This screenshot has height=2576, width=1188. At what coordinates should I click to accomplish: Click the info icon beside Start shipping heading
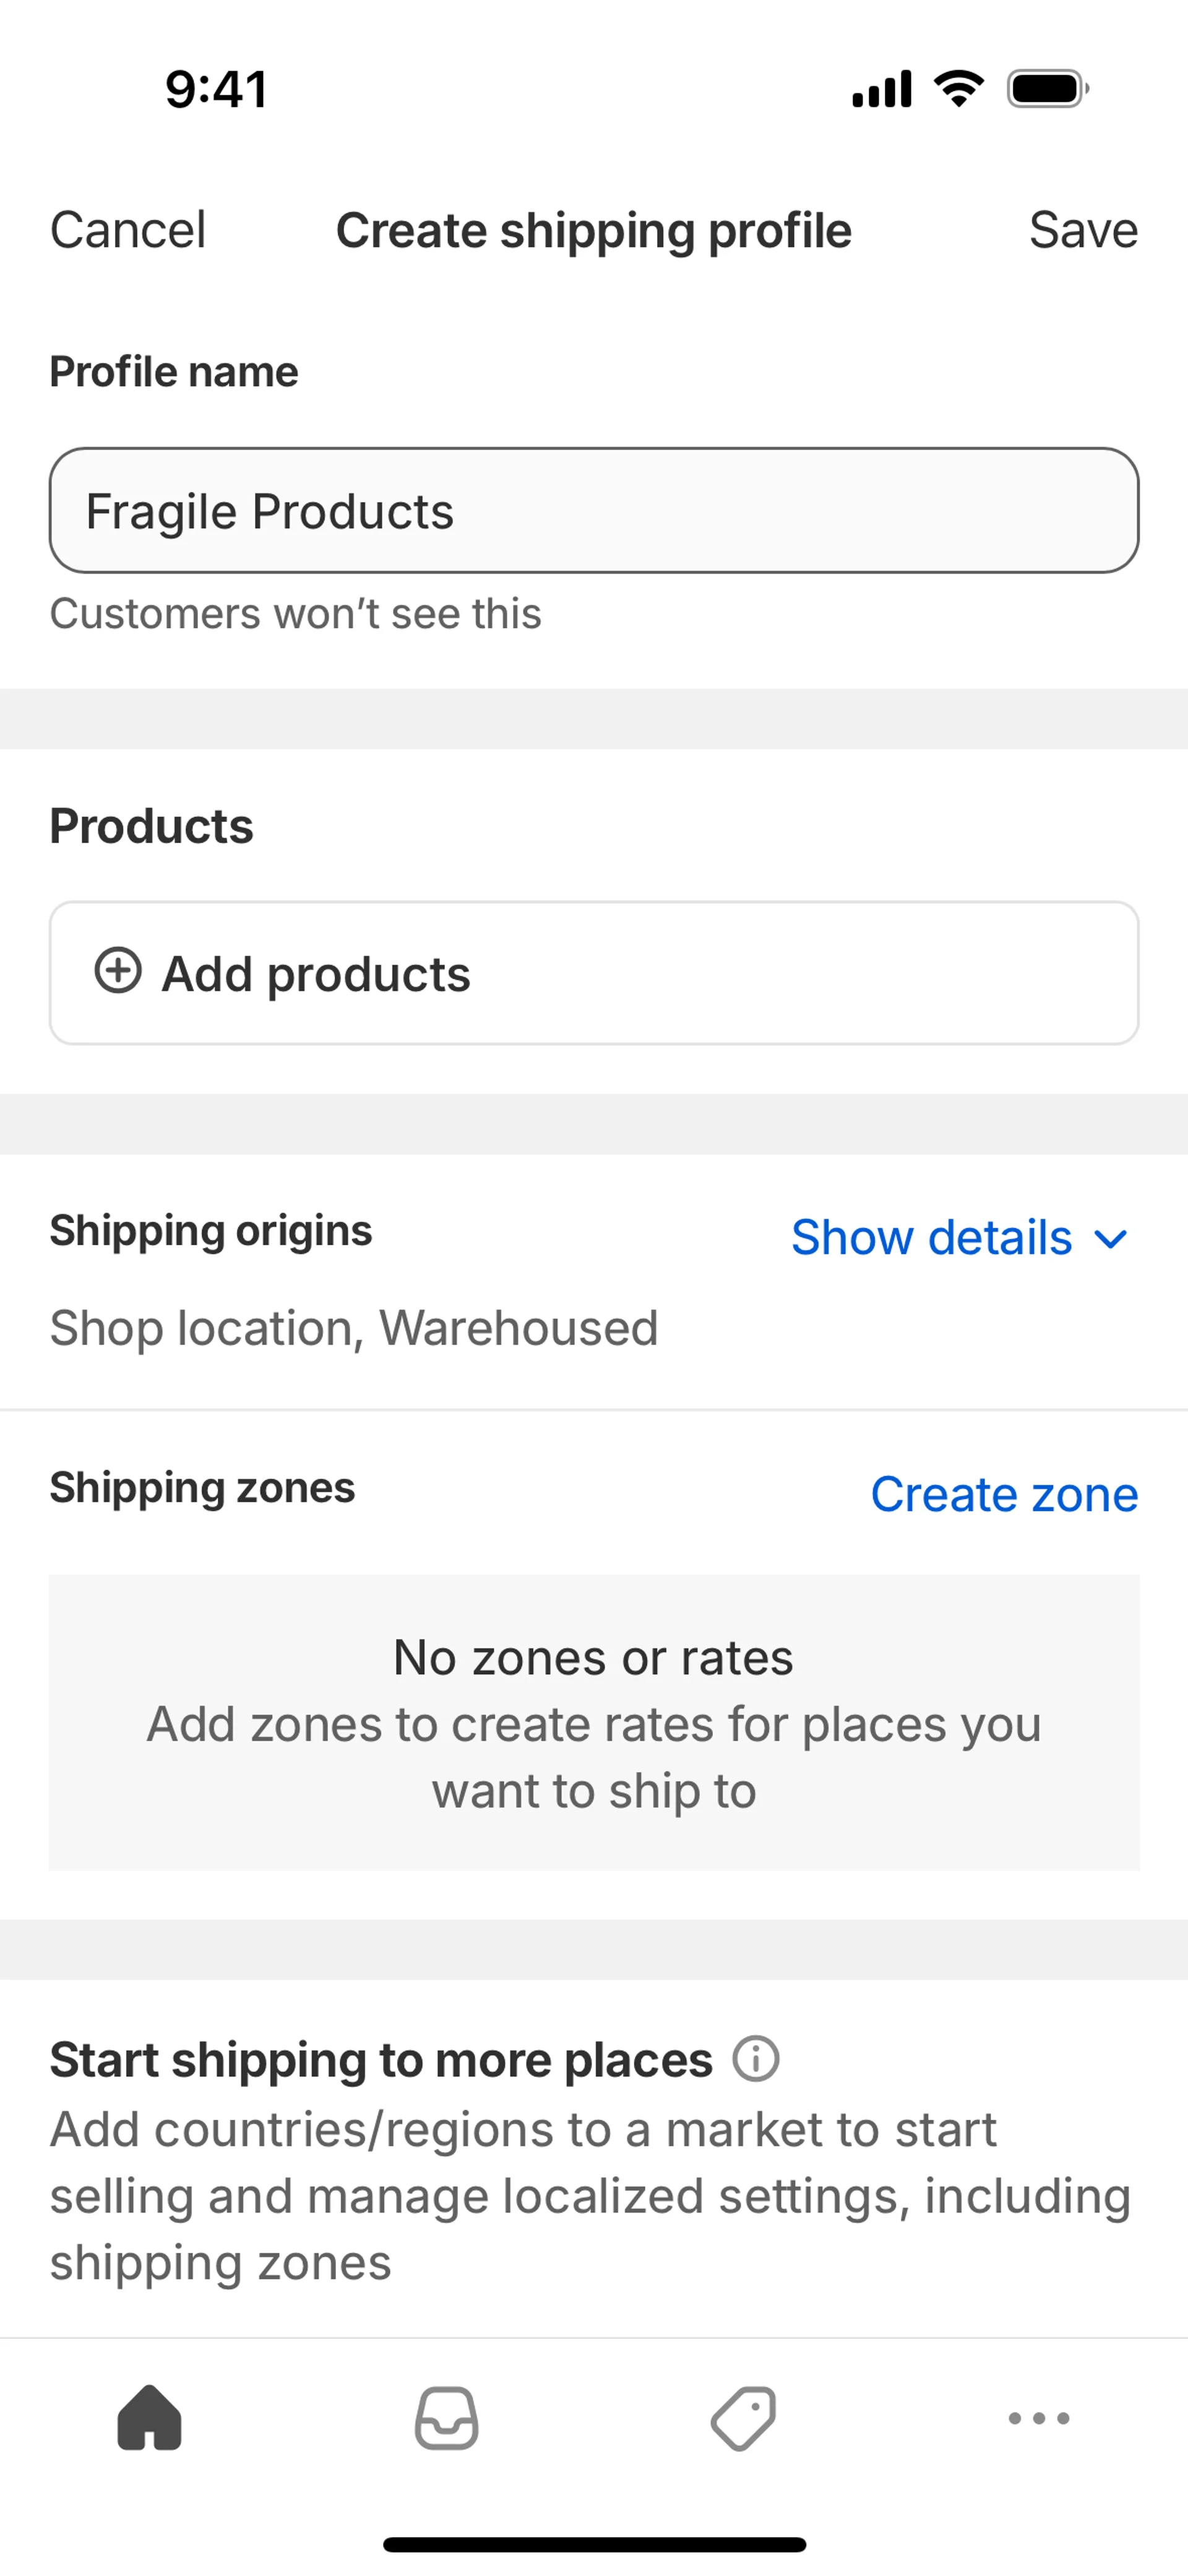click(756, 2060)
